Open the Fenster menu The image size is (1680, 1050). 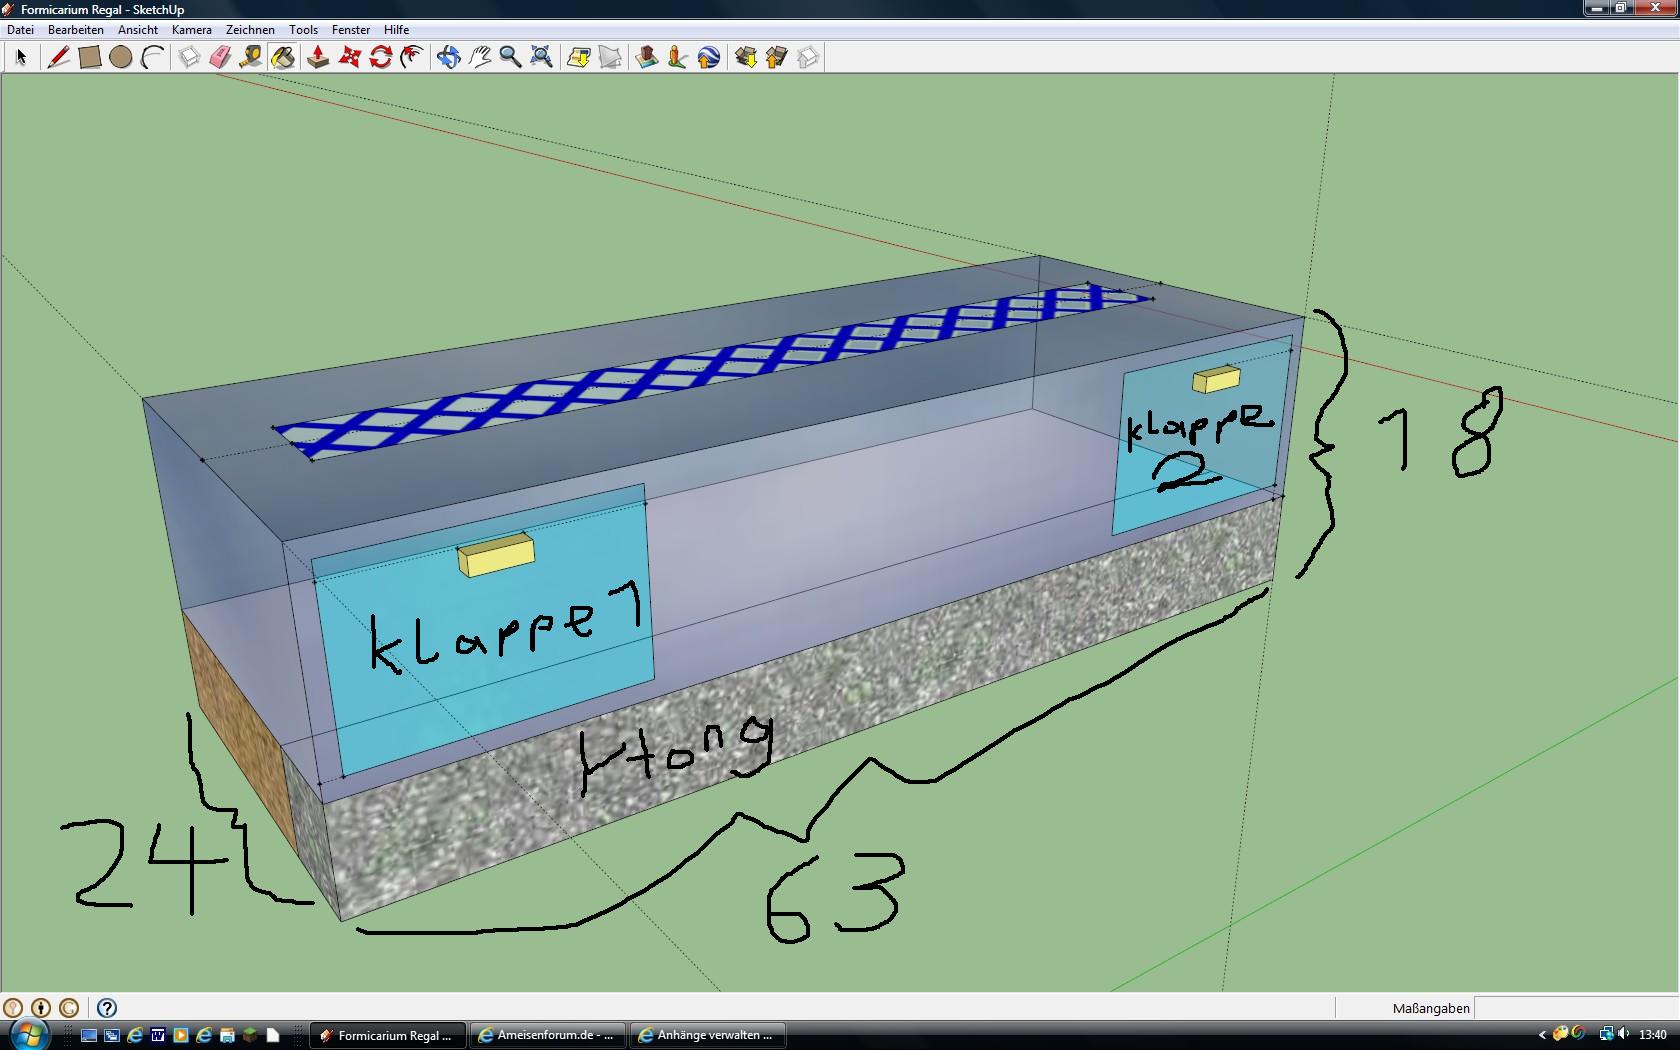(351, 30)
